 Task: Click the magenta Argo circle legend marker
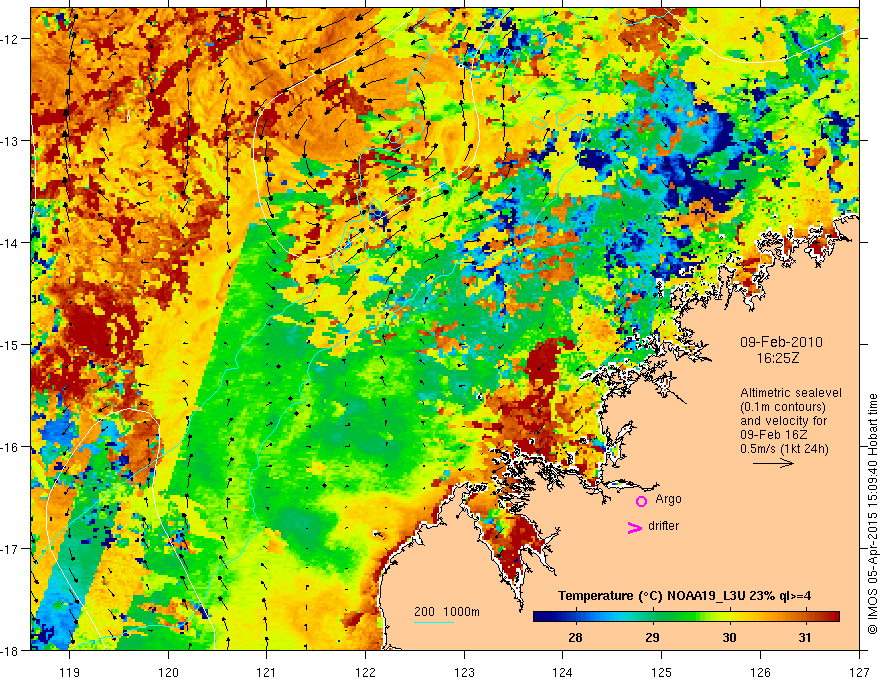click(641, 501)
